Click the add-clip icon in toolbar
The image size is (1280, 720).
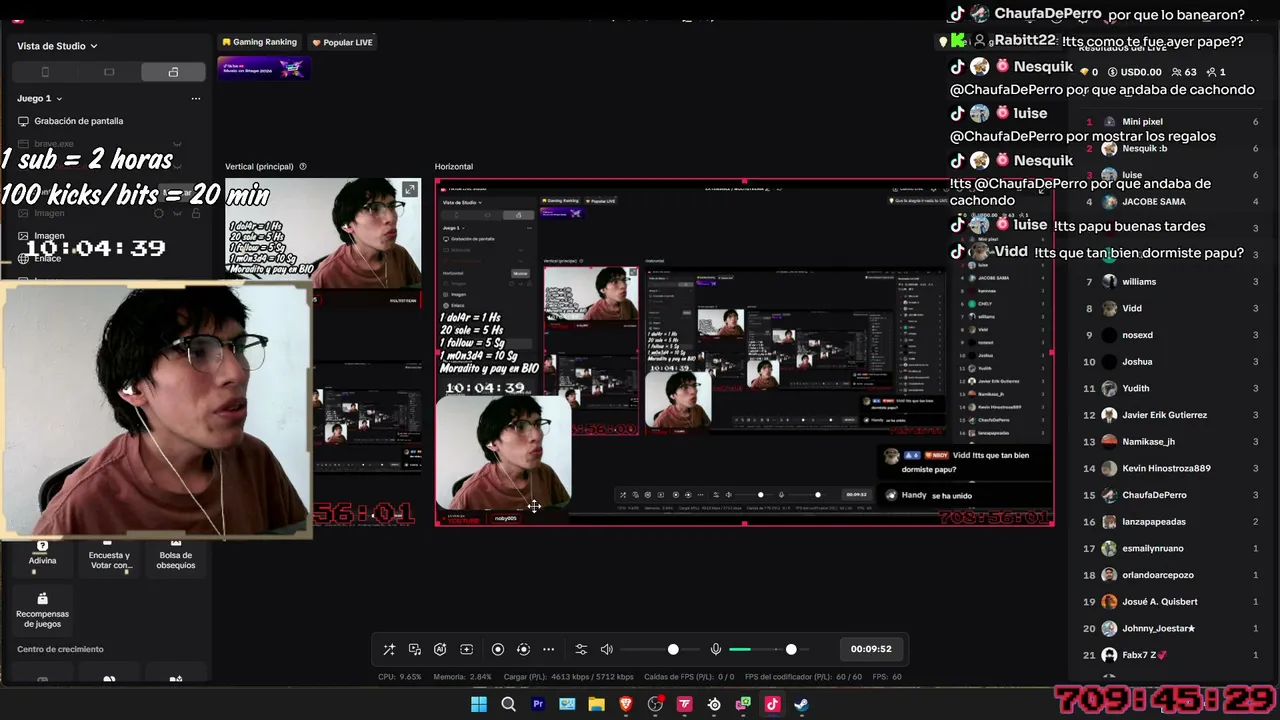[x=466, y=649]
